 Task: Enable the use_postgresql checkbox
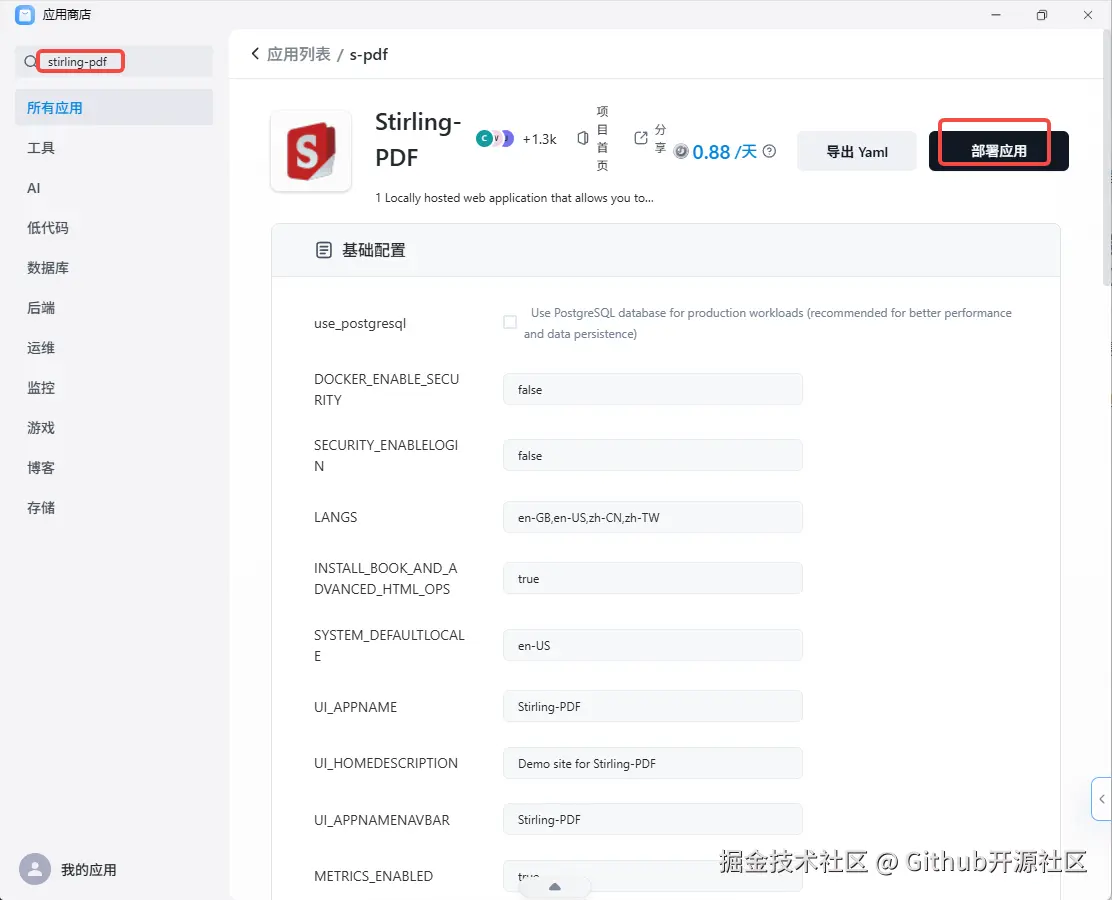(x=510, y=322)
